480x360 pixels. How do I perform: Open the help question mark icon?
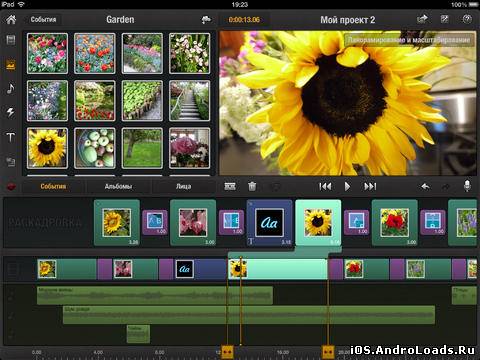[467, 19]
